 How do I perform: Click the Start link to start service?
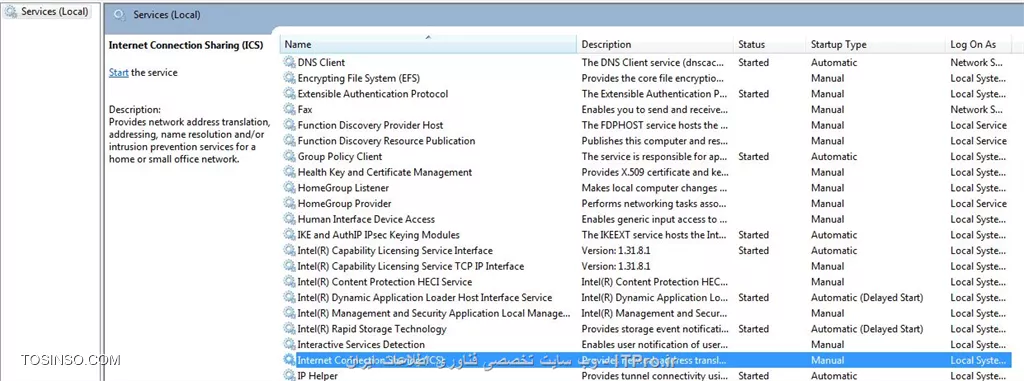click(x=118, y=73)
